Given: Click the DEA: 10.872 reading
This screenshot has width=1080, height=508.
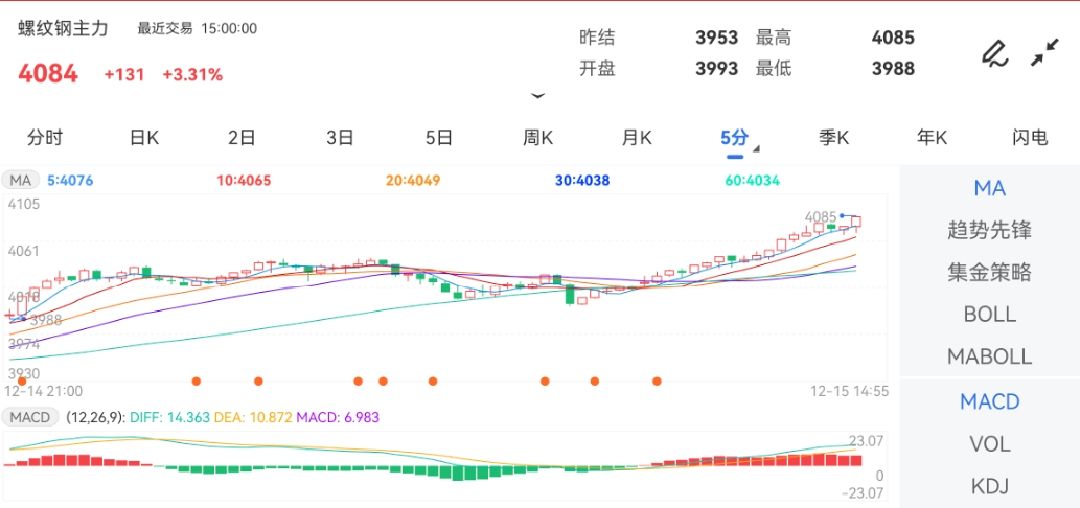Looking at the screenshot, I should [253, 417].
